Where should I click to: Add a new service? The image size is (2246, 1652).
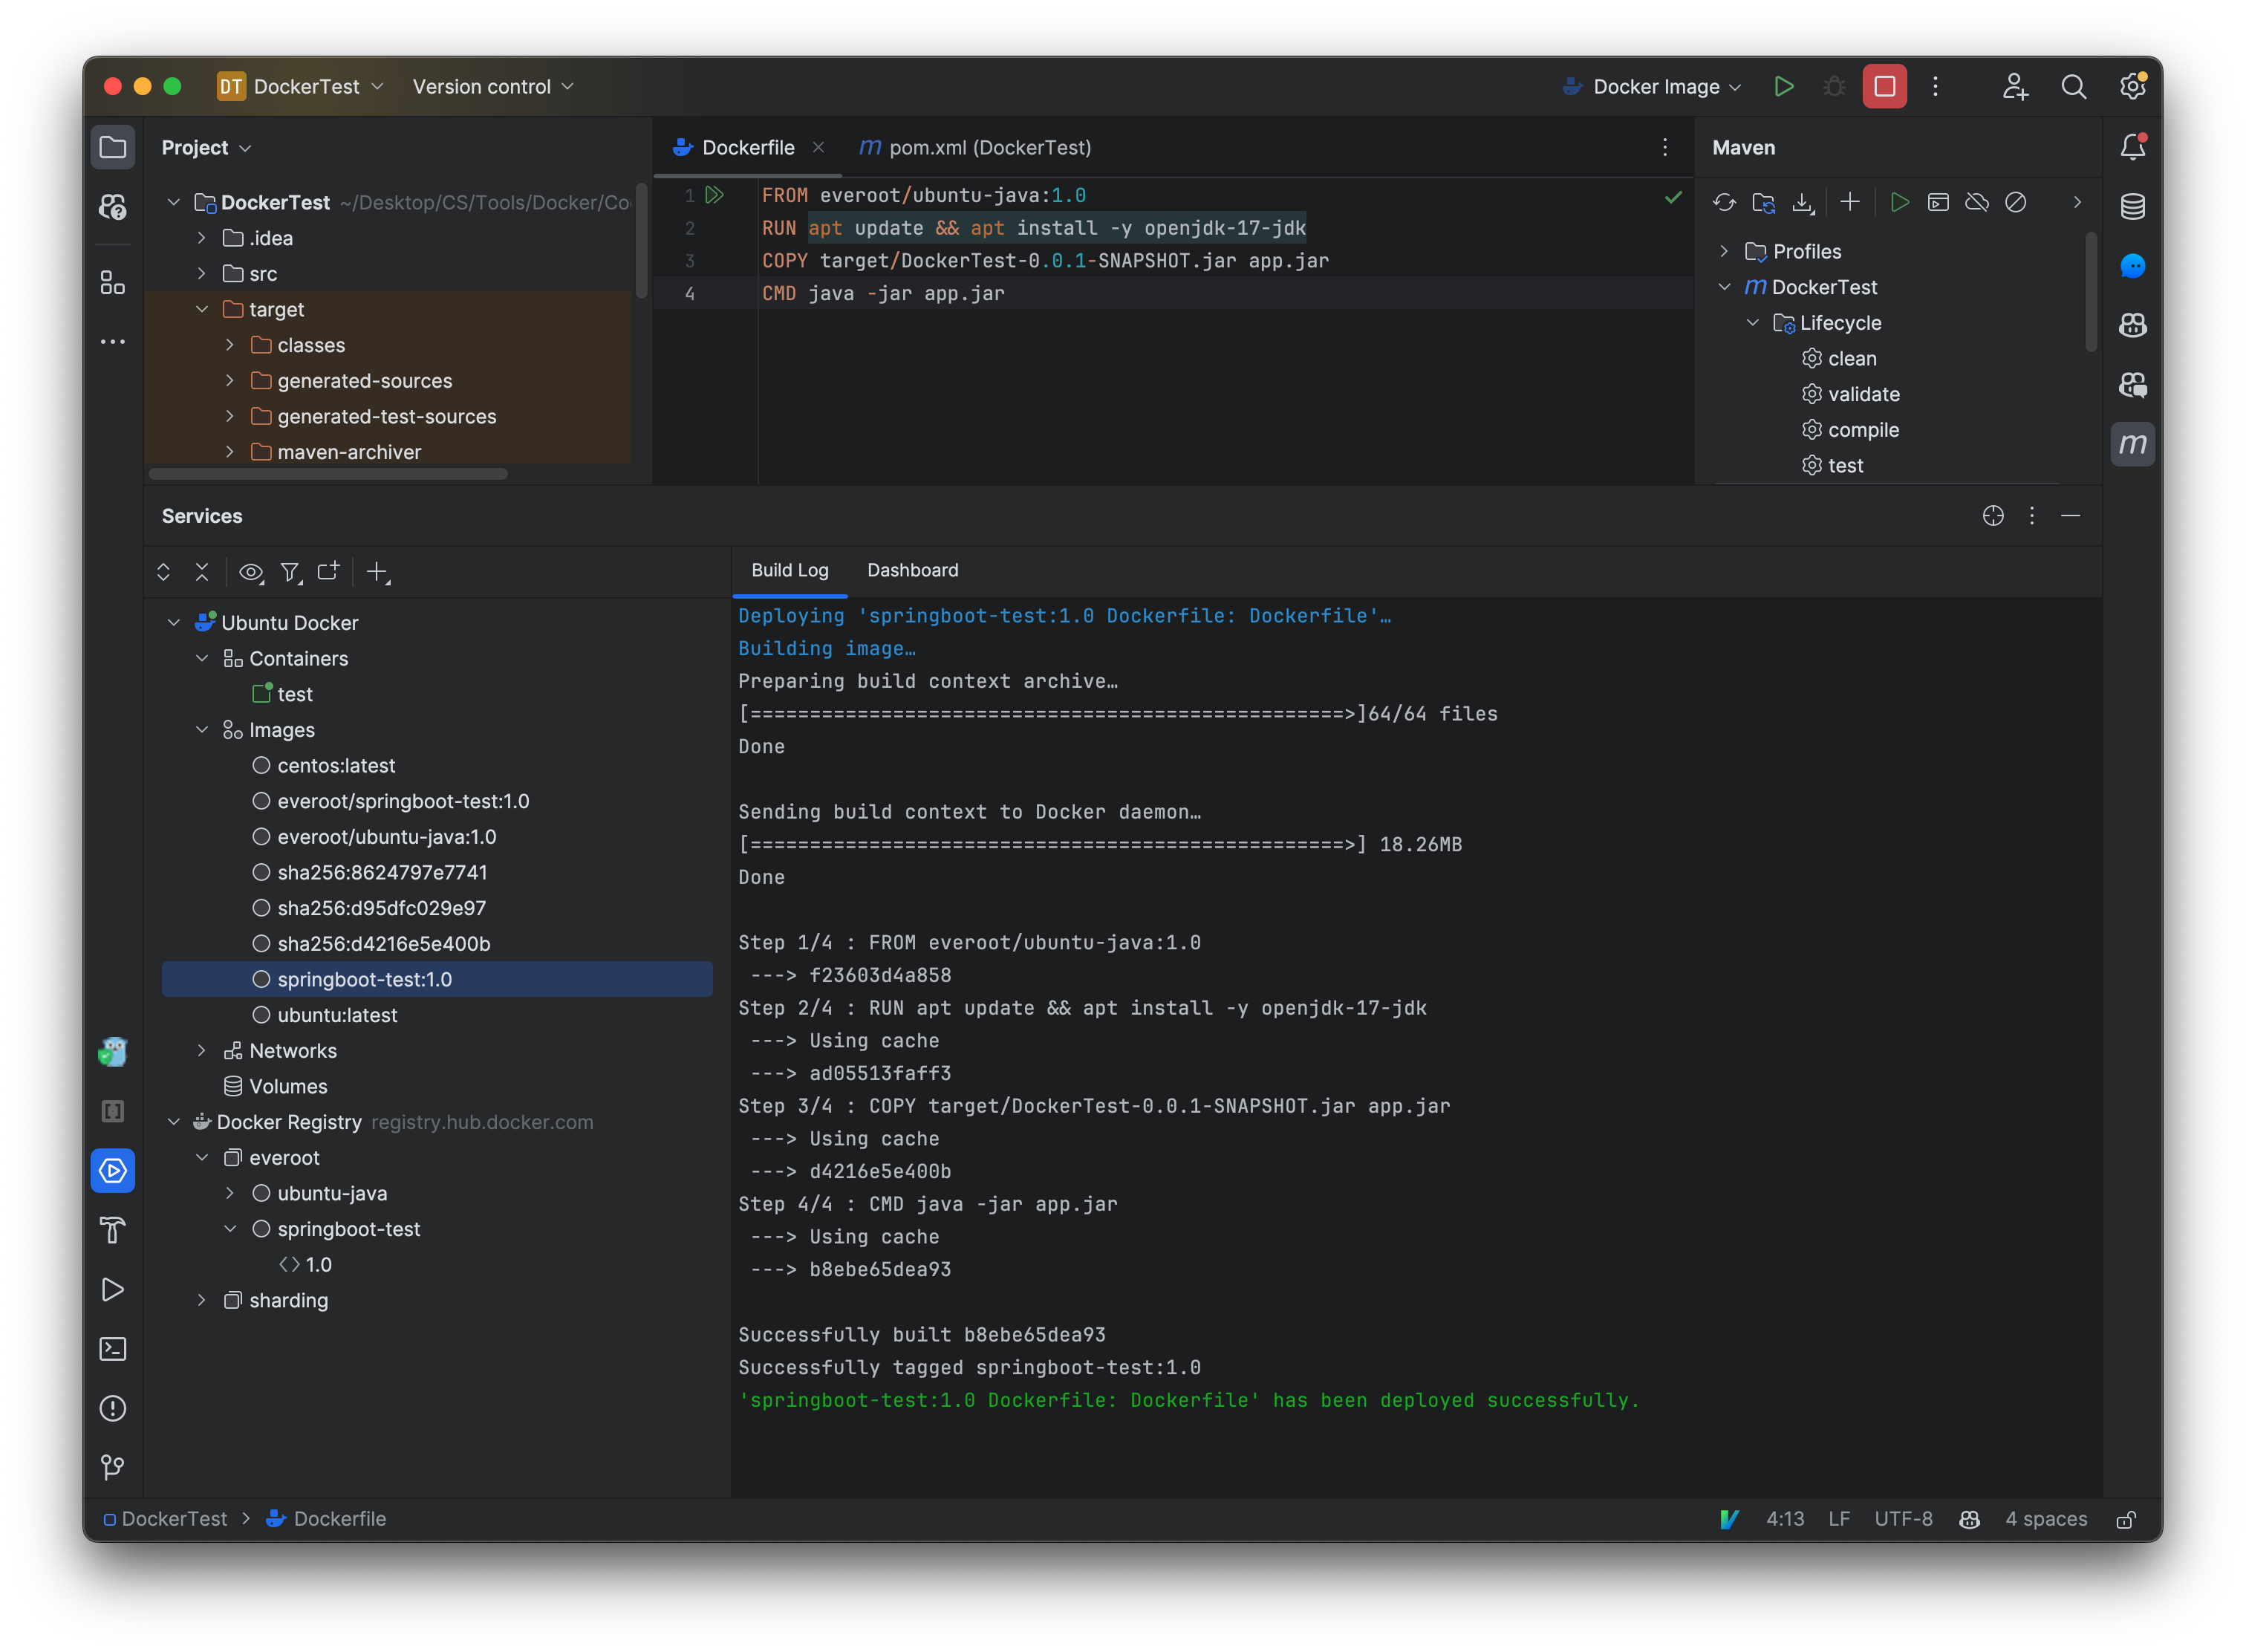point(377,572)
